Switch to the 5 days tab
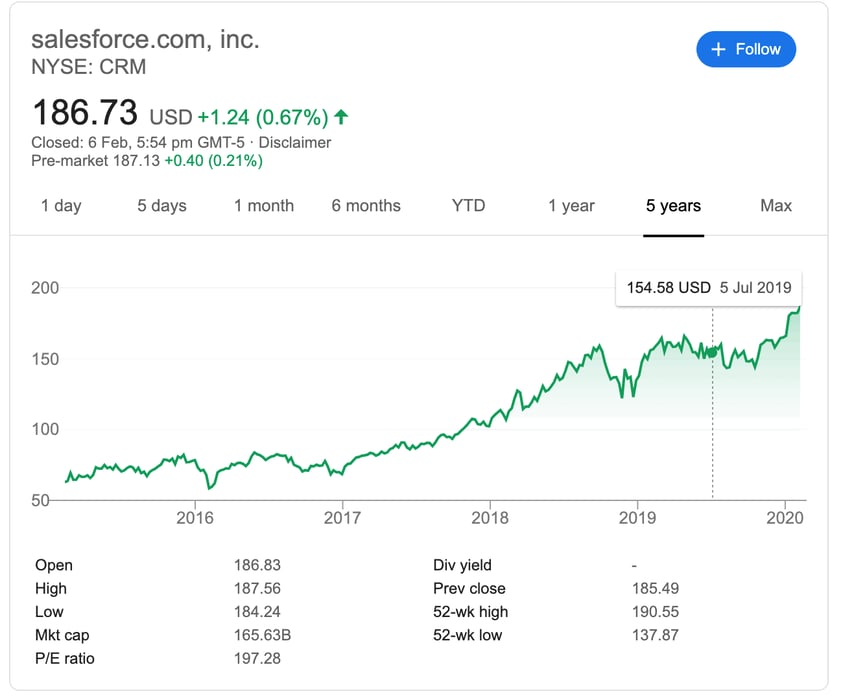Screen dimensions: 843x700 point(162,205)
